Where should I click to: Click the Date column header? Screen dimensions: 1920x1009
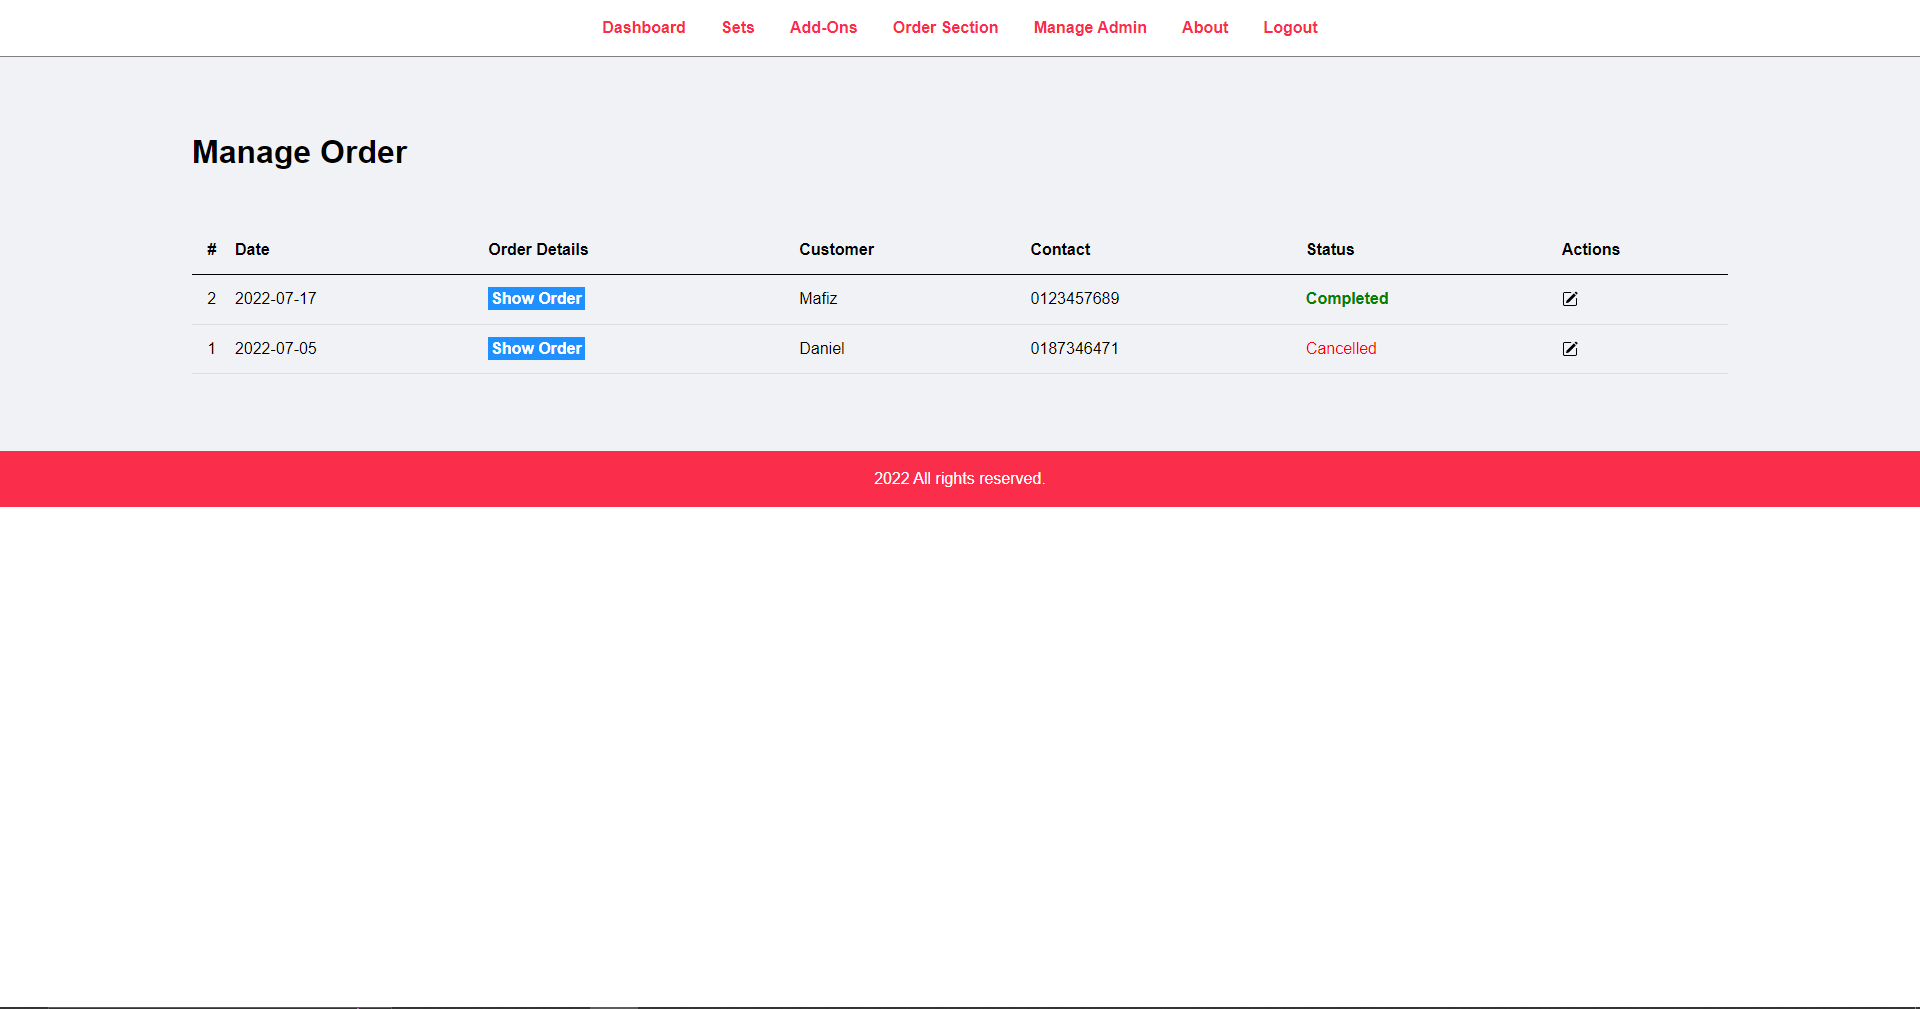point(252,250)
